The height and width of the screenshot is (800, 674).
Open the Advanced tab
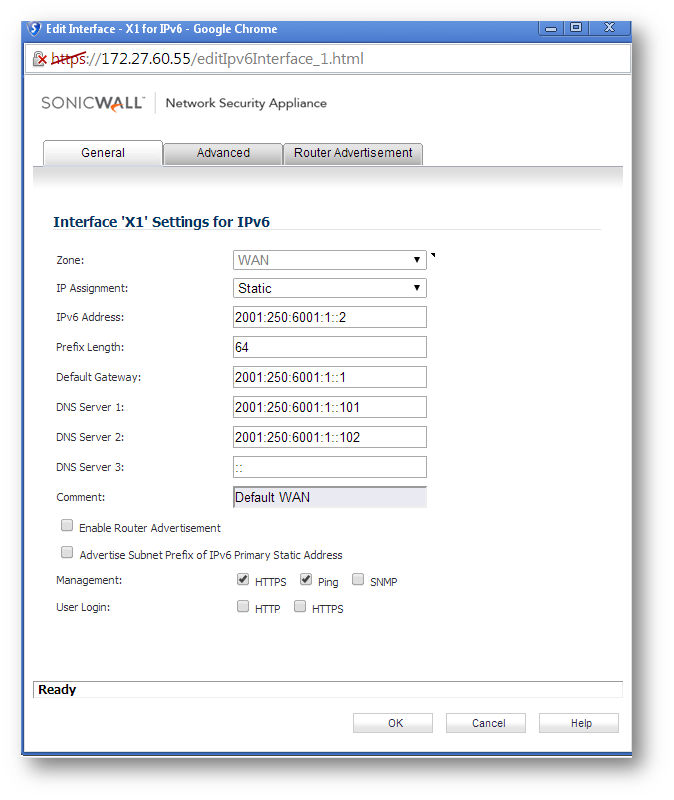pos(223,153)
